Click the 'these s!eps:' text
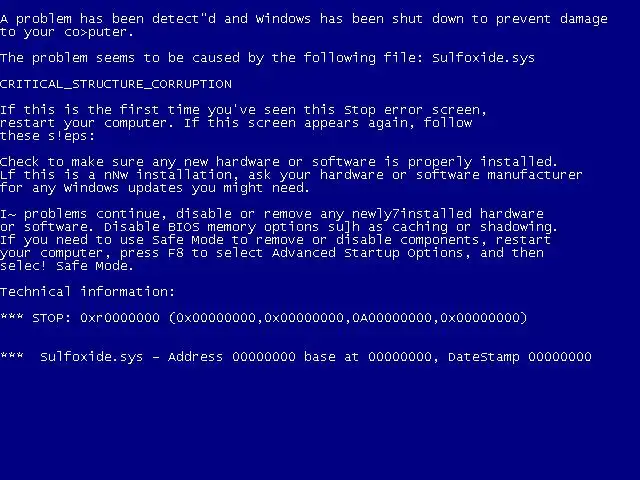Image resolution: width=640 pixels, height=480 pixels. coord(47,136)
